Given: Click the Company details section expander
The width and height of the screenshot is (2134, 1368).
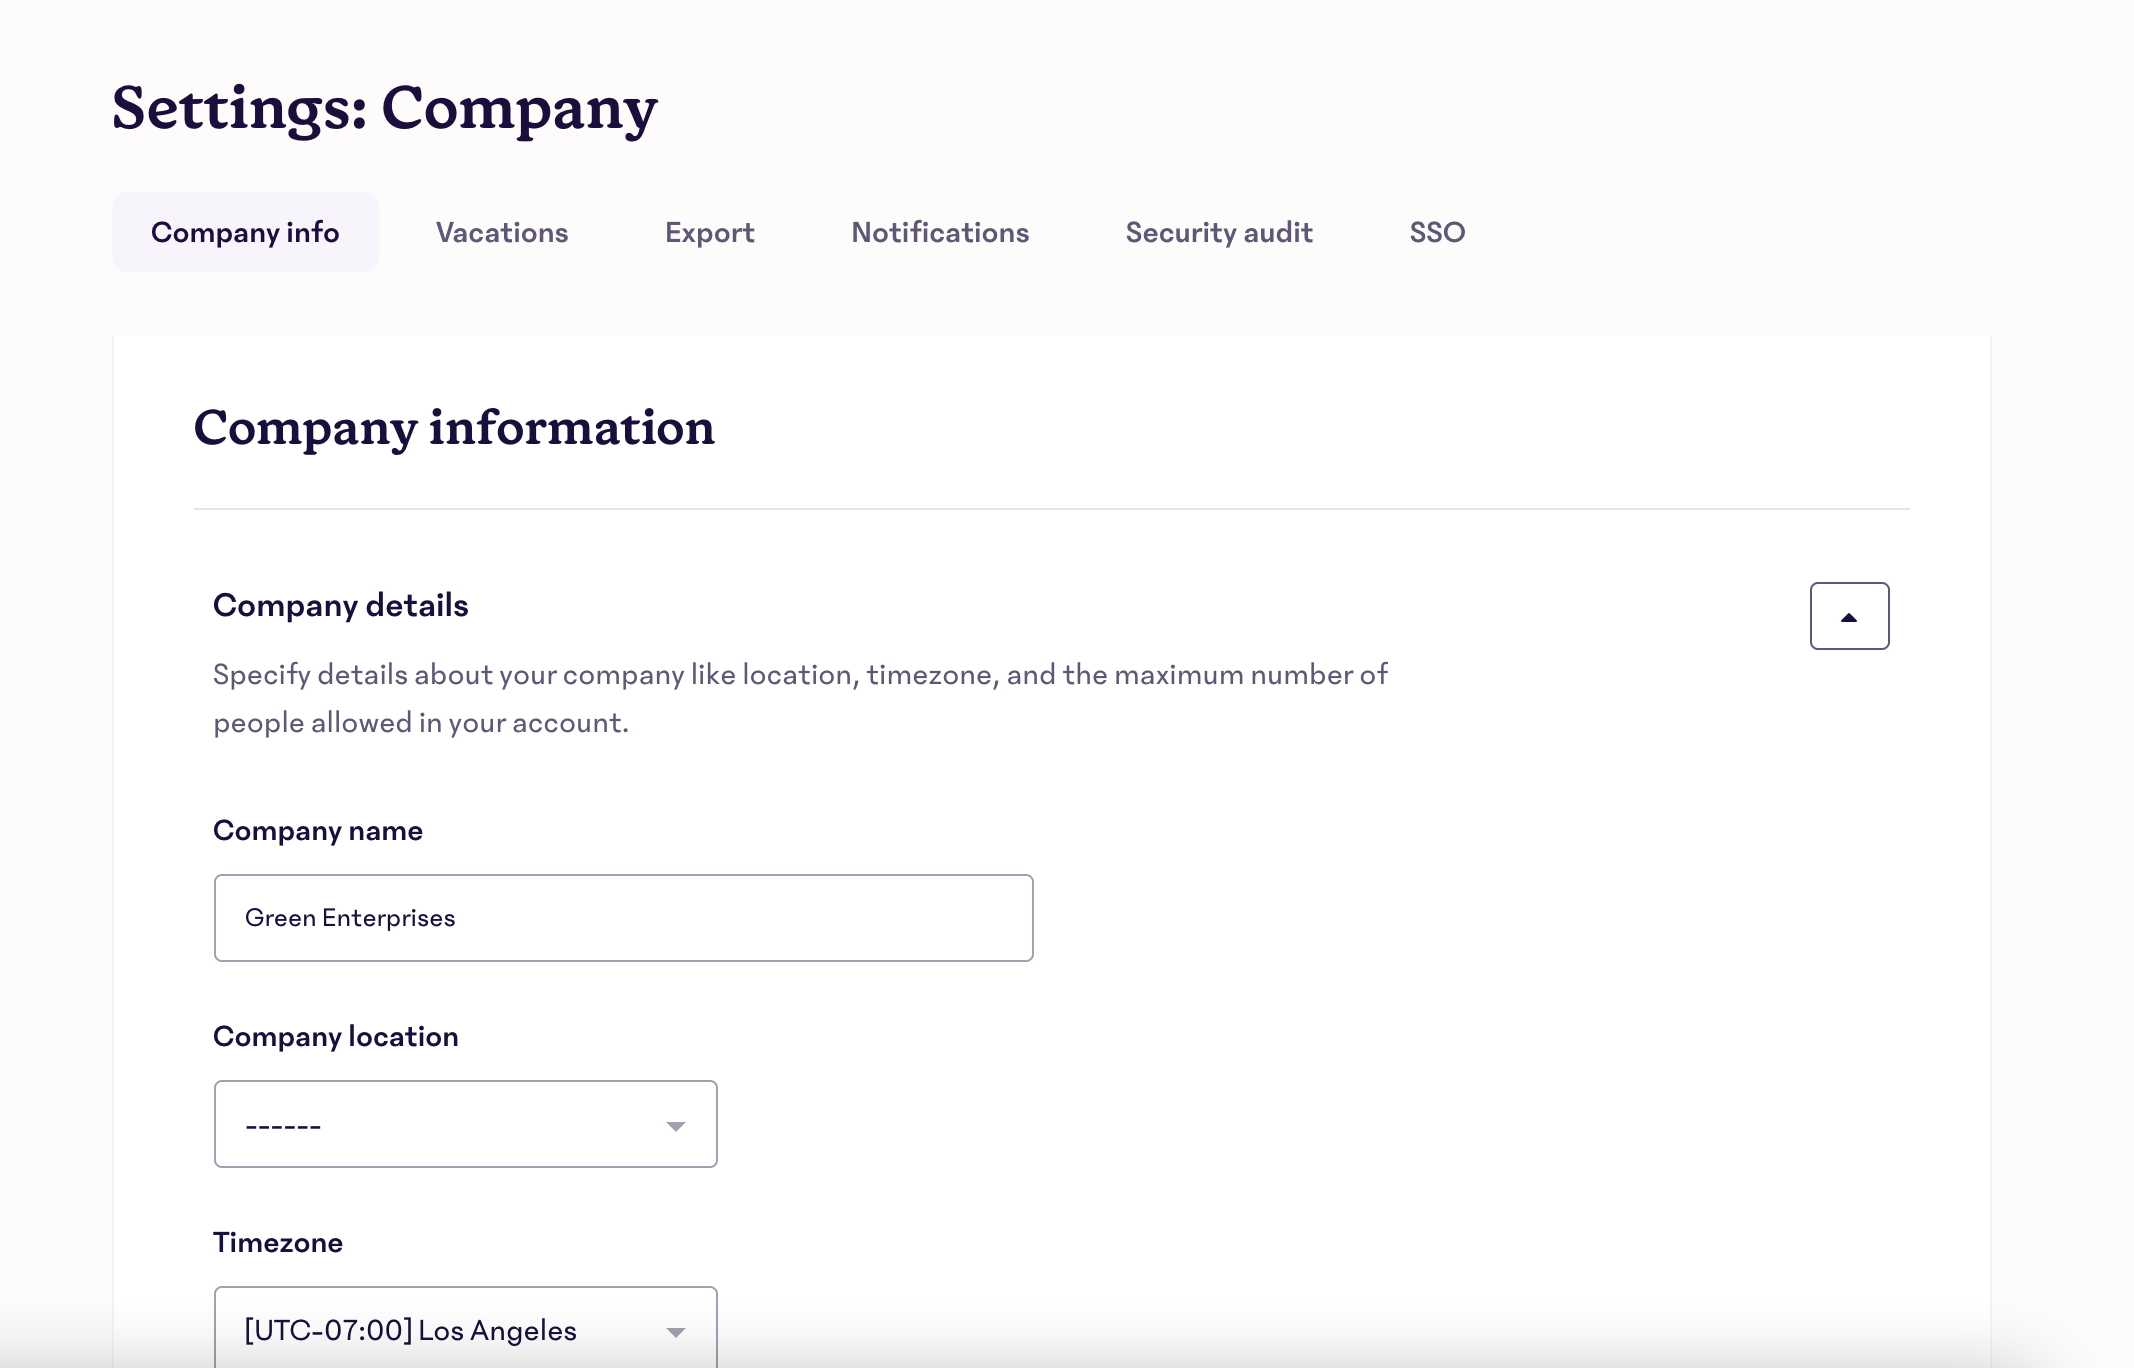Looking at the screenshot, I should [x=1849, y=616].
